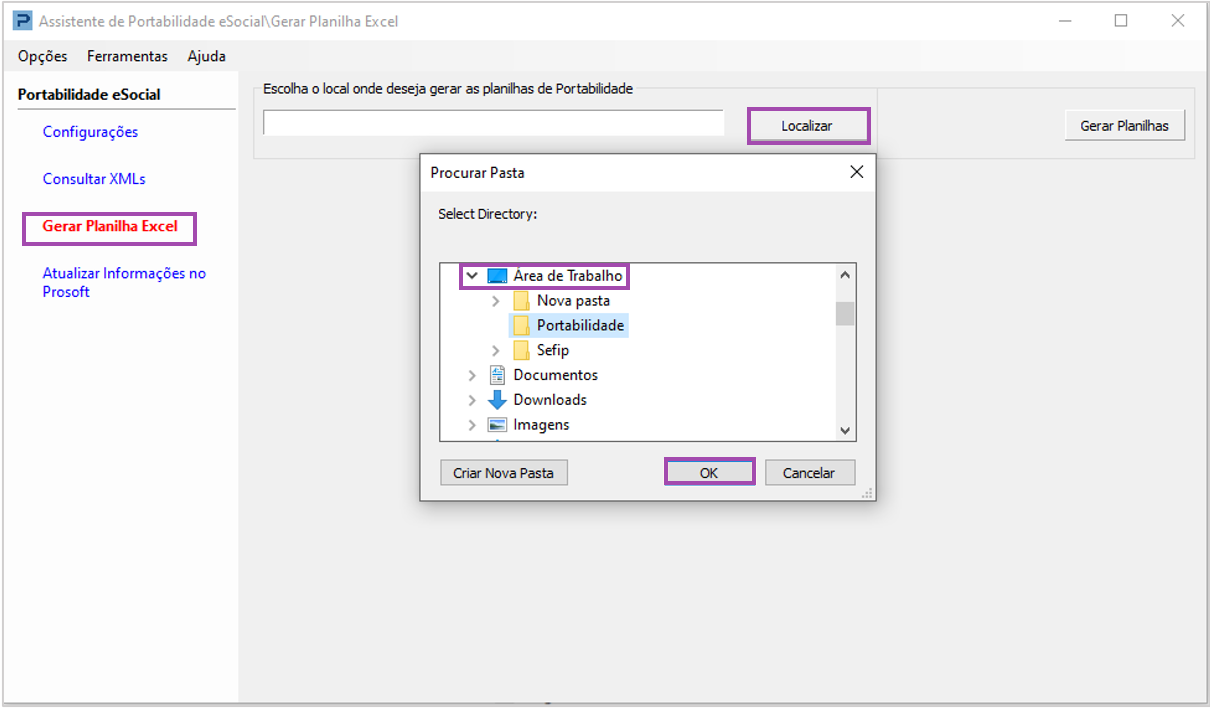
Task: Click Cancelar in the folder dialog
Action: click(x=809, y=473)
